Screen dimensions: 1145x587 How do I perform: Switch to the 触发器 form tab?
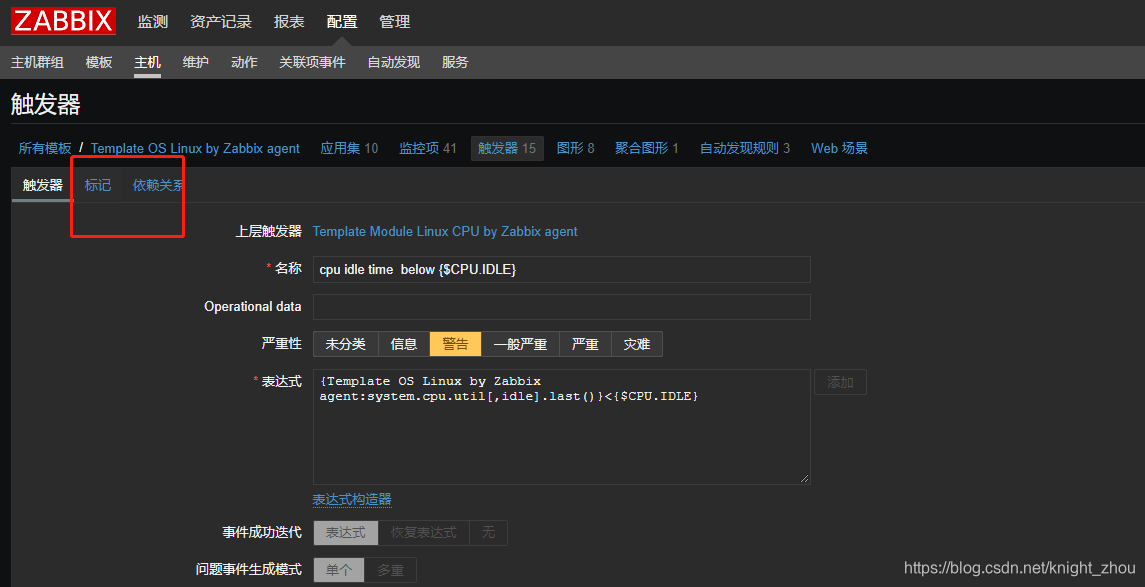42,185
